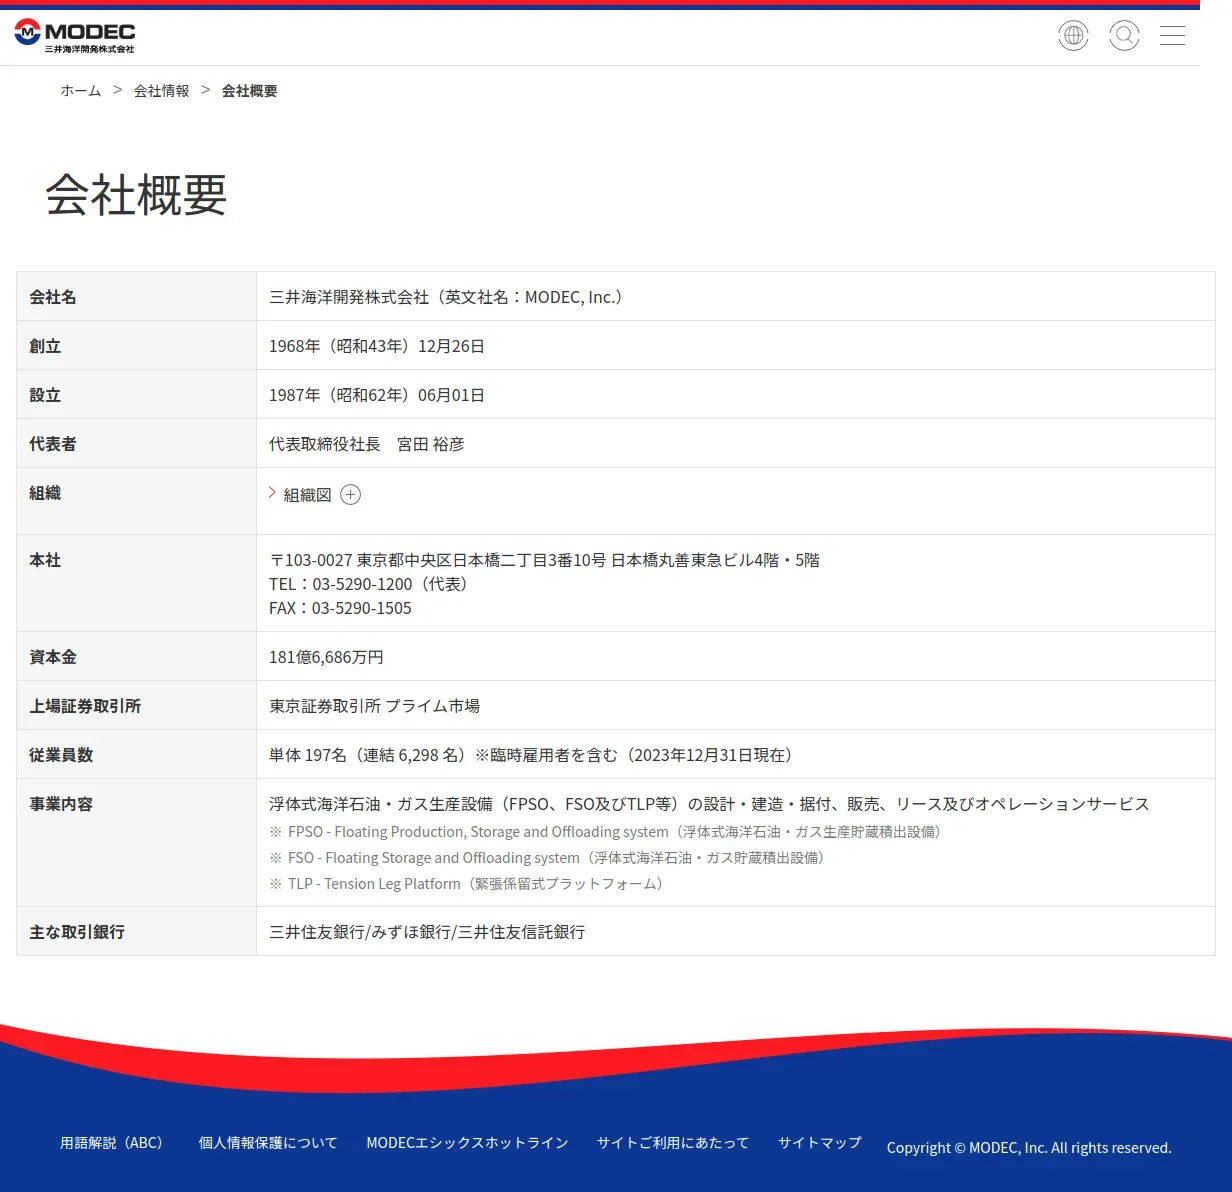The height and width of the screenshot is (1192, 1232).
Task: Open the search magnifier icon
Action: click(1124, 36)
